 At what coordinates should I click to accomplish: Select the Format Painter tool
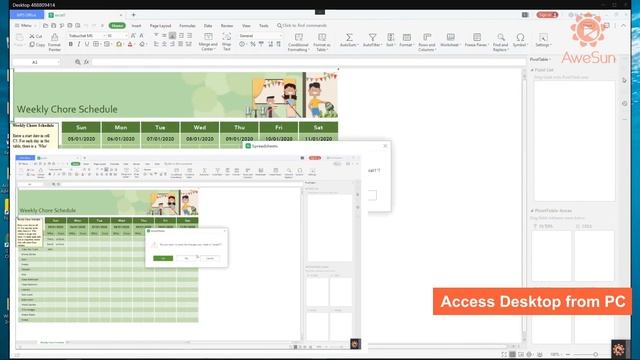(54, 42)
